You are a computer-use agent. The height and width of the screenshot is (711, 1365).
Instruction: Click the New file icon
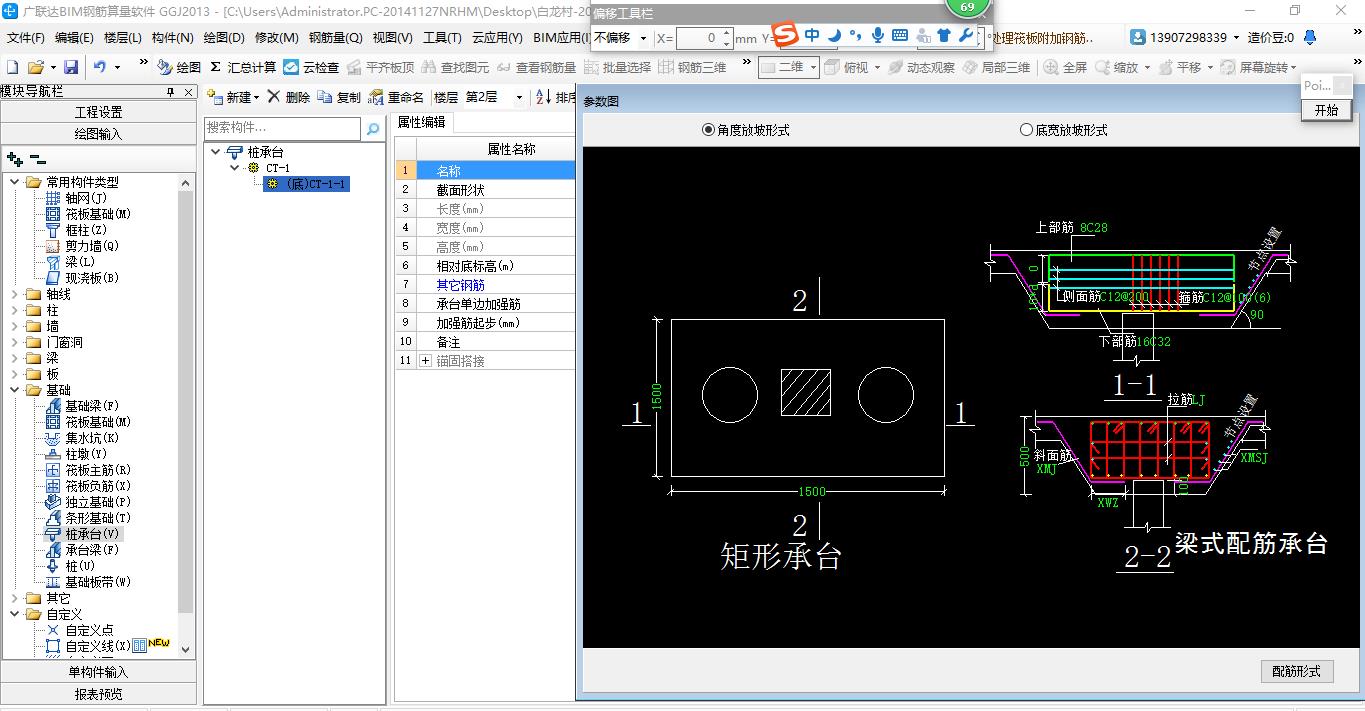click(12, 67)
